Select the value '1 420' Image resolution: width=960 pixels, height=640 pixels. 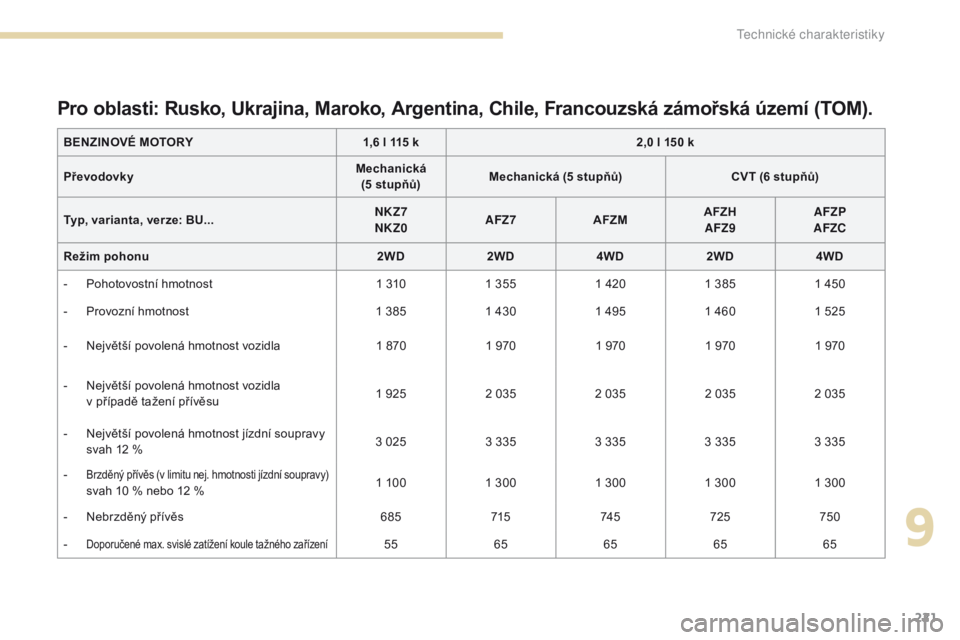(610, 284)
